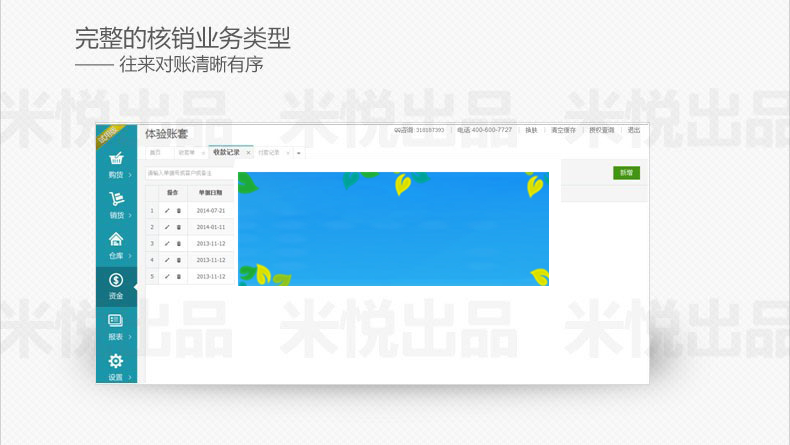This screenshot has width=790, height=445.
Task: Switch to the 付款记录 tab
Action: click(268, 153)
